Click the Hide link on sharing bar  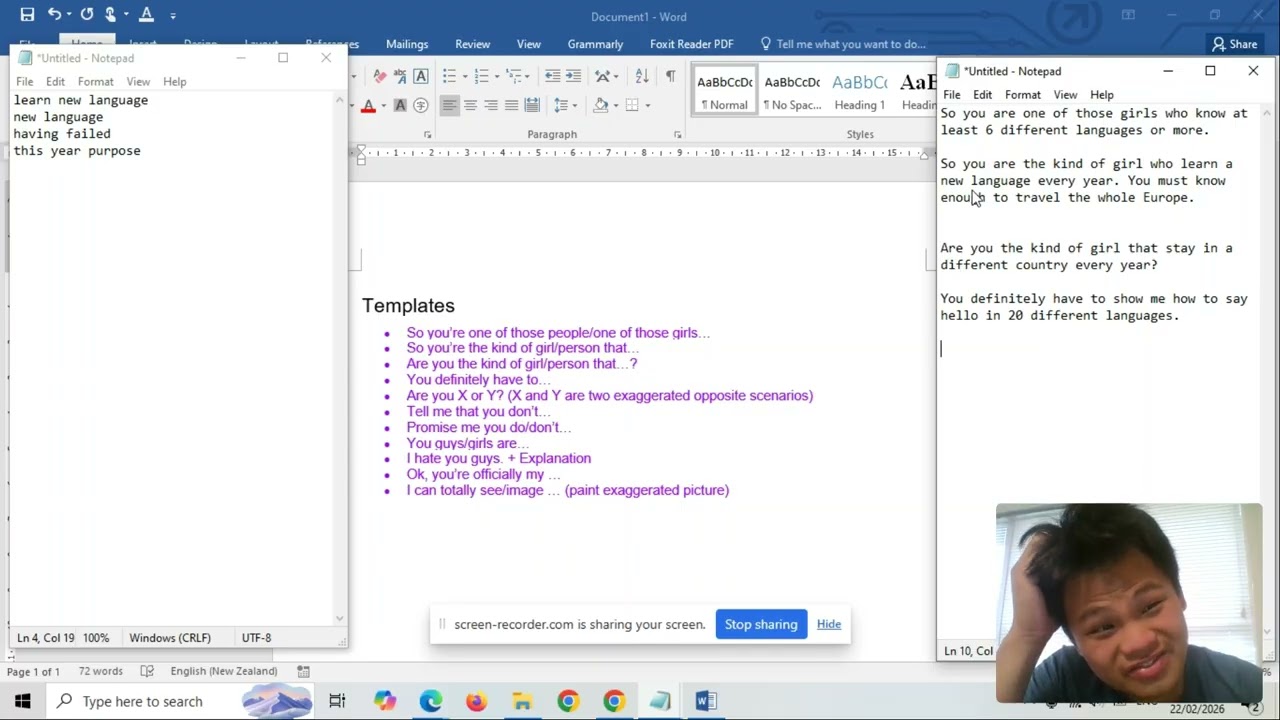pos(828,624)
